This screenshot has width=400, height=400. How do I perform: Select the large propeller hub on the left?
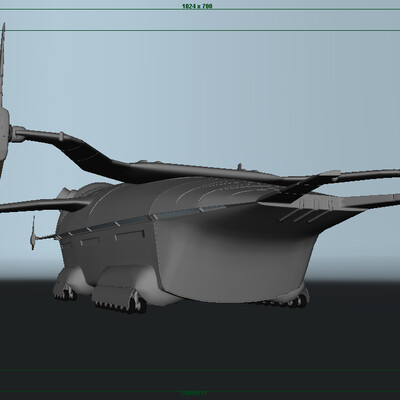coord(4,128)
